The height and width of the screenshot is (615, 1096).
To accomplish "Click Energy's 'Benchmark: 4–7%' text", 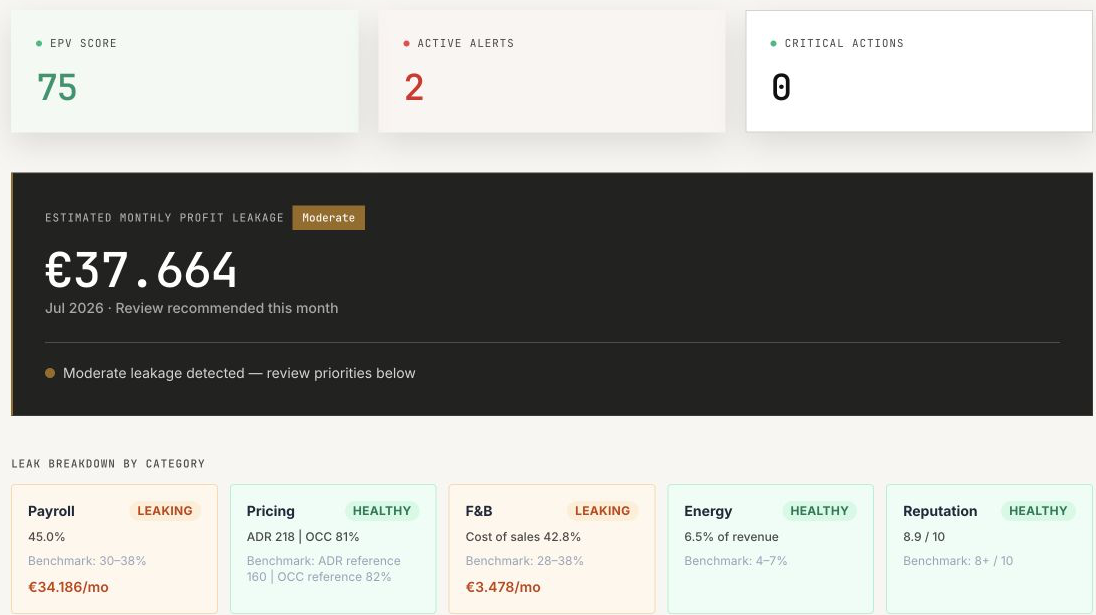I will pyautogui.click(x=735, y=560).
